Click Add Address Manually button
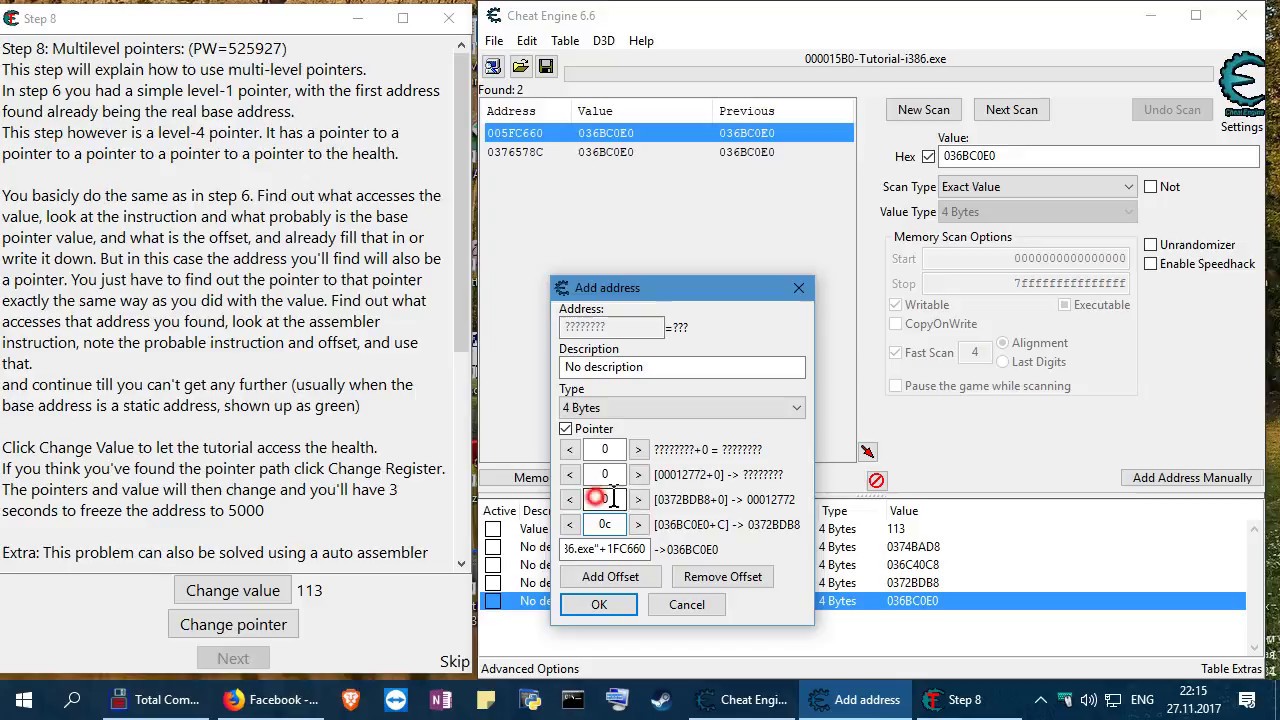This screenshot has height=720, width=1280. coord(1192,478)
